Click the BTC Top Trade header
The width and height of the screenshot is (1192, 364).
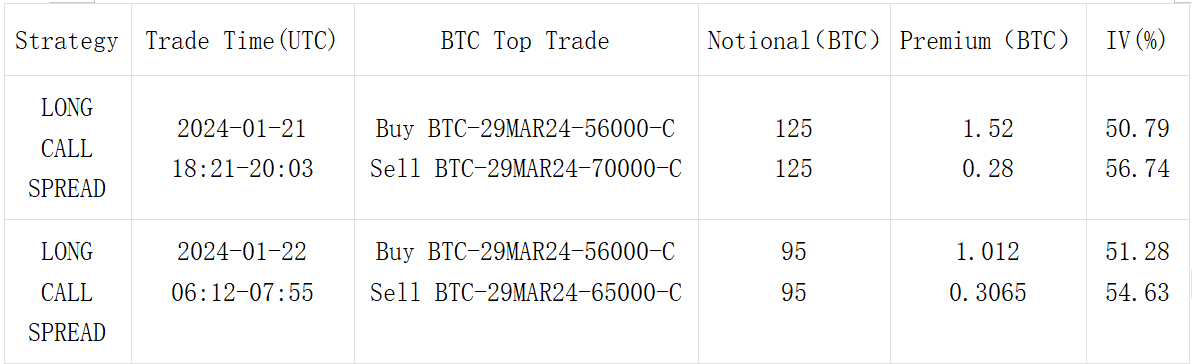point(525,41)
